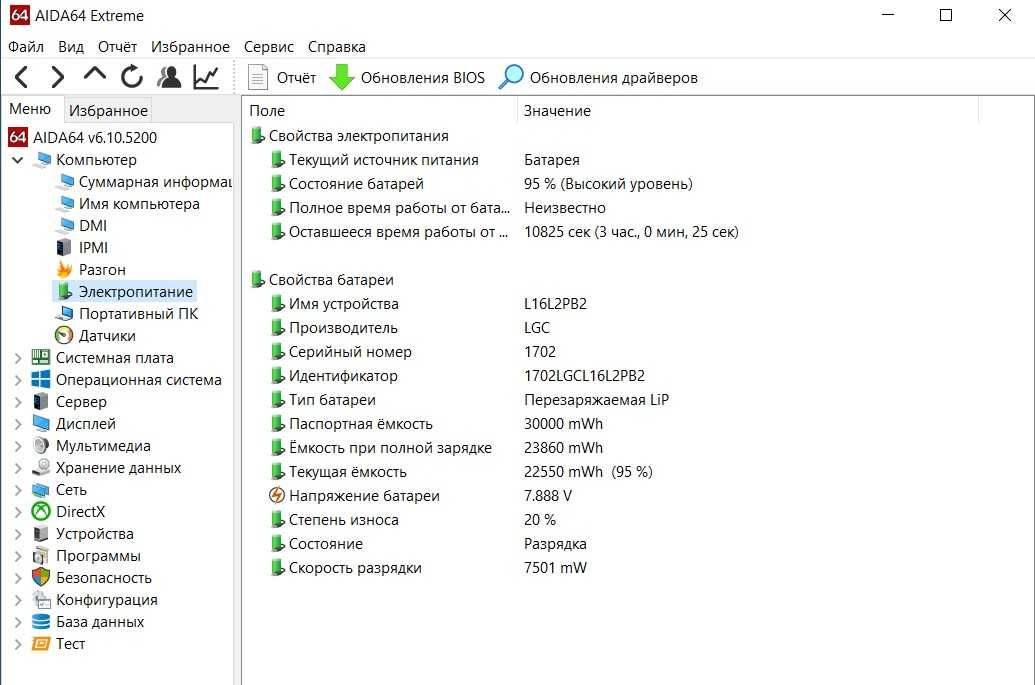The width and height of the screenshot is (1035, 685).
Task: Select the Свойства электропитания group row
Action: pyautogui.click(x=358, y=135)
